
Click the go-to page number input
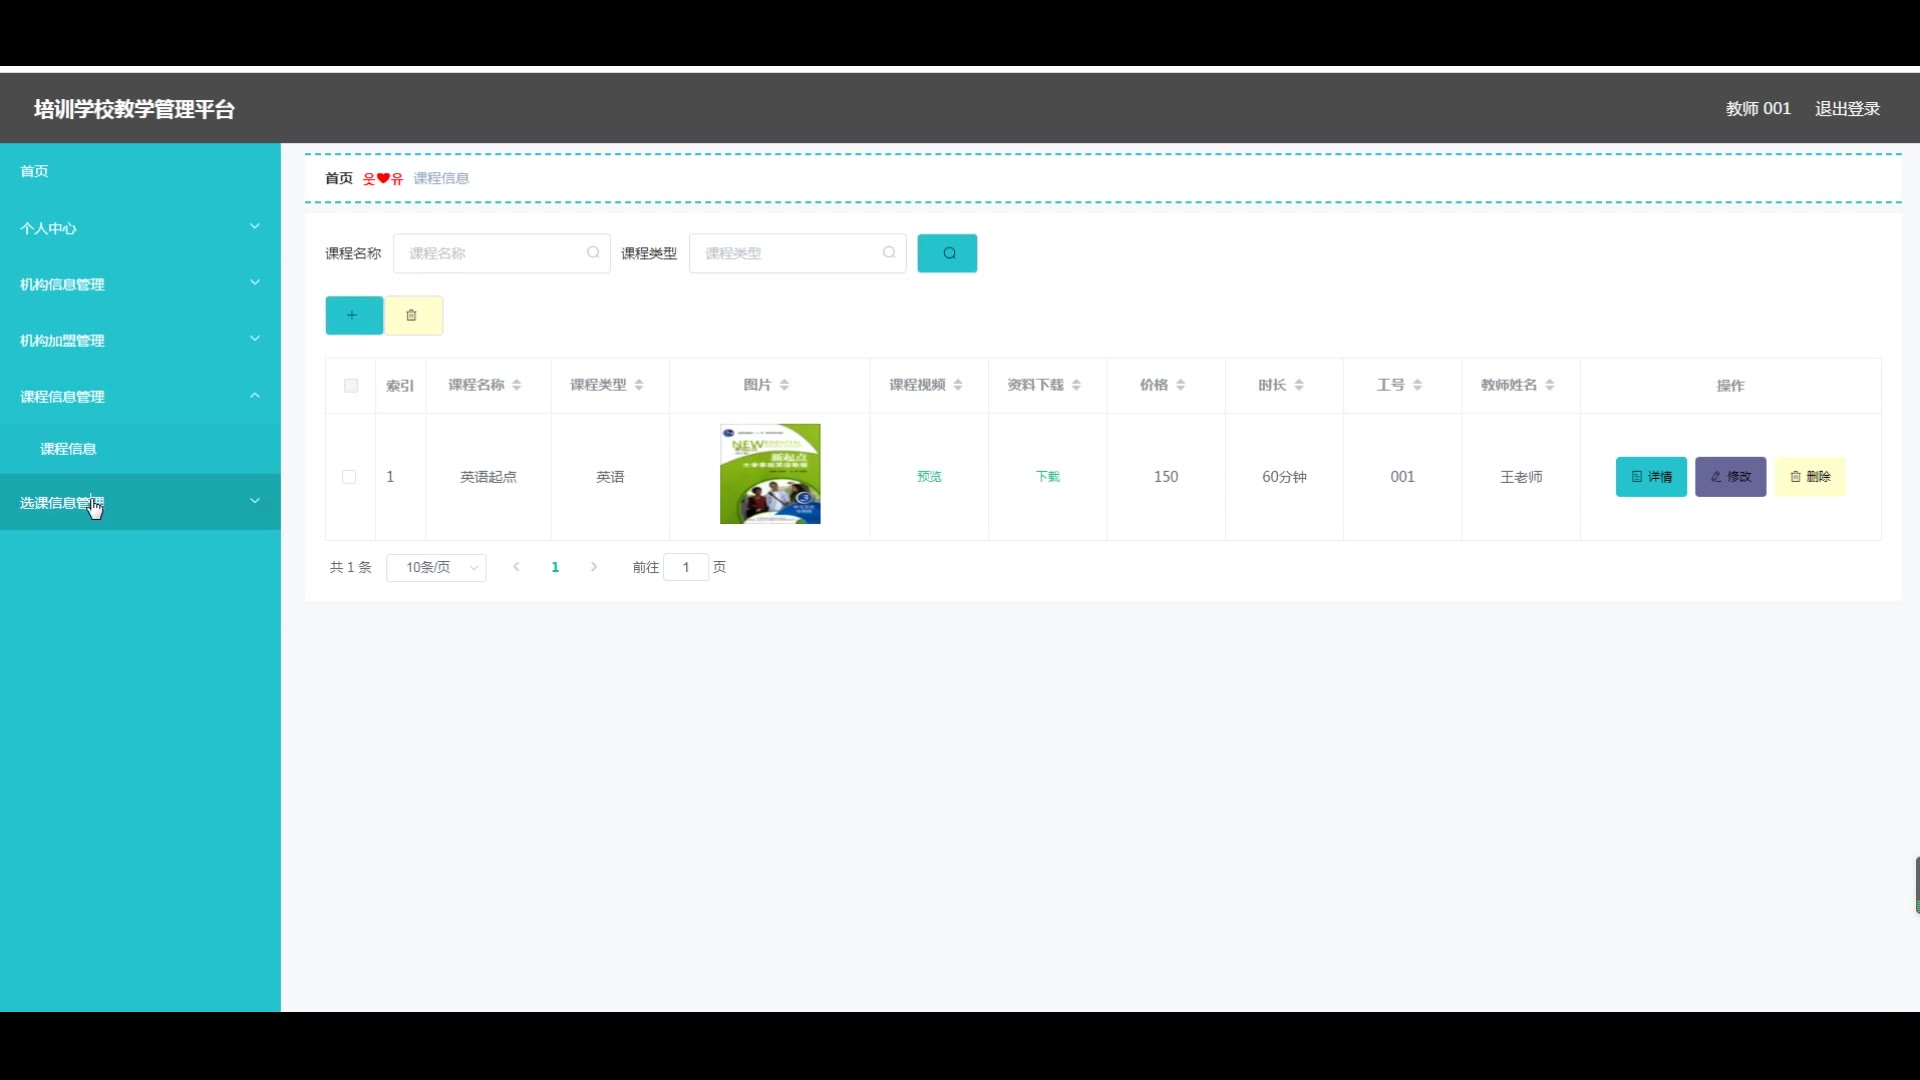686,567
